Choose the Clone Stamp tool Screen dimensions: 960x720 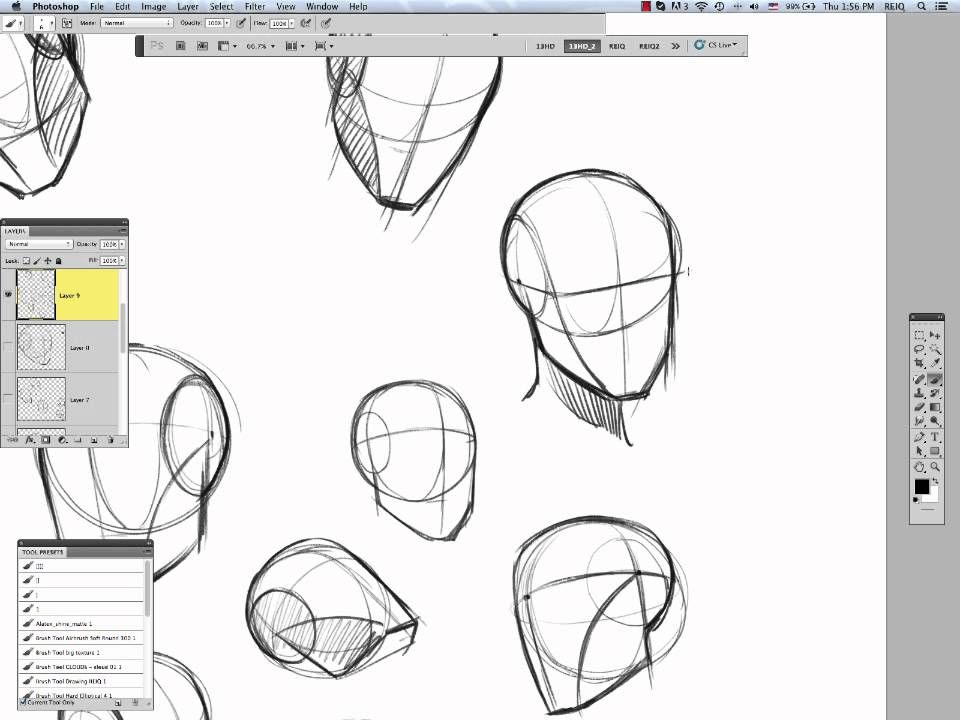tap(918, 392)
